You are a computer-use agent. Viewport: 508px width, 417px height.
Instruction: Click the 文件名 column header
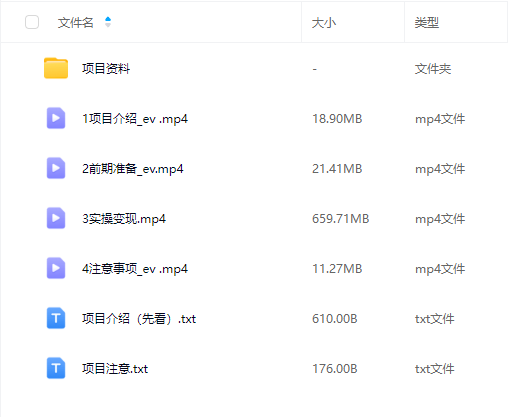point(76,23)
